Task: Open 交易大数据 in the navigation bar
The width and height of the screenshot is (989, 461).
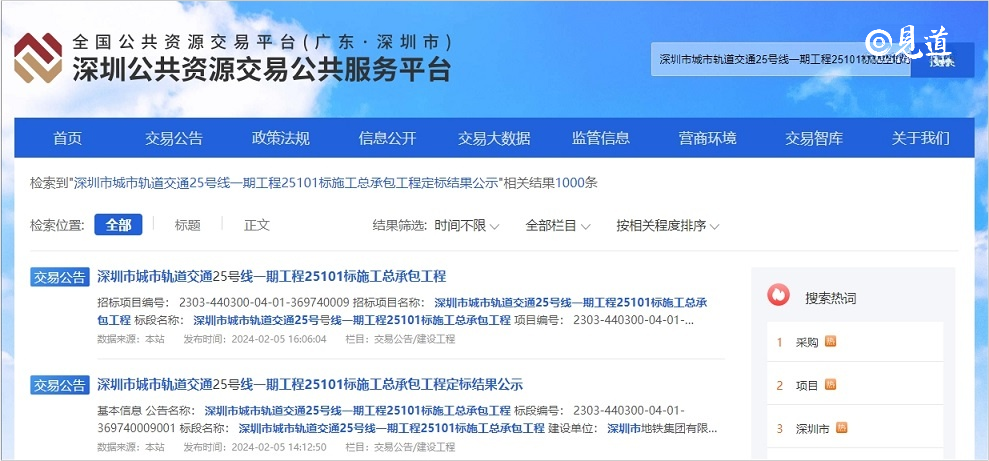Action: pos(494,138)
